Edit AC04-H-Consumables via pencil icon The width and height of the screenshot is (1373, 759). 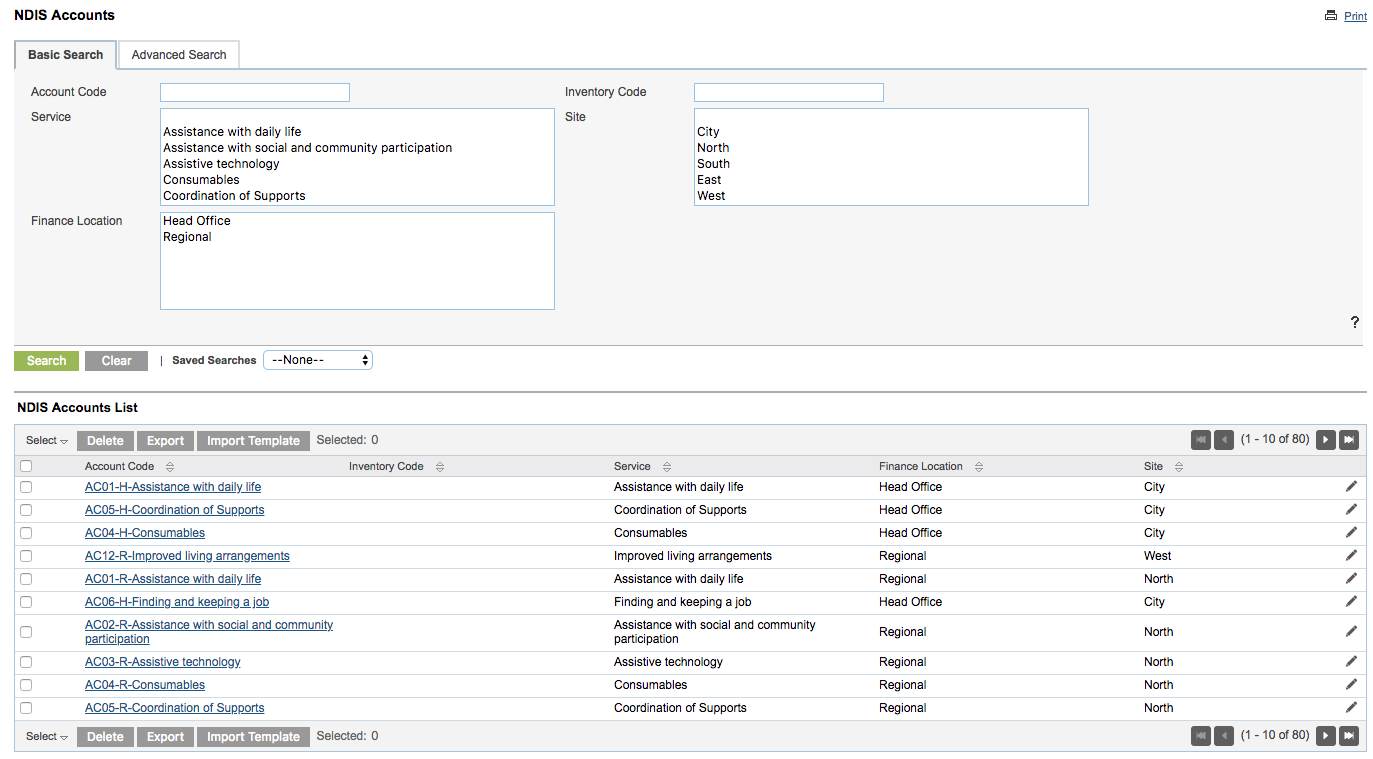(1351, 532)
